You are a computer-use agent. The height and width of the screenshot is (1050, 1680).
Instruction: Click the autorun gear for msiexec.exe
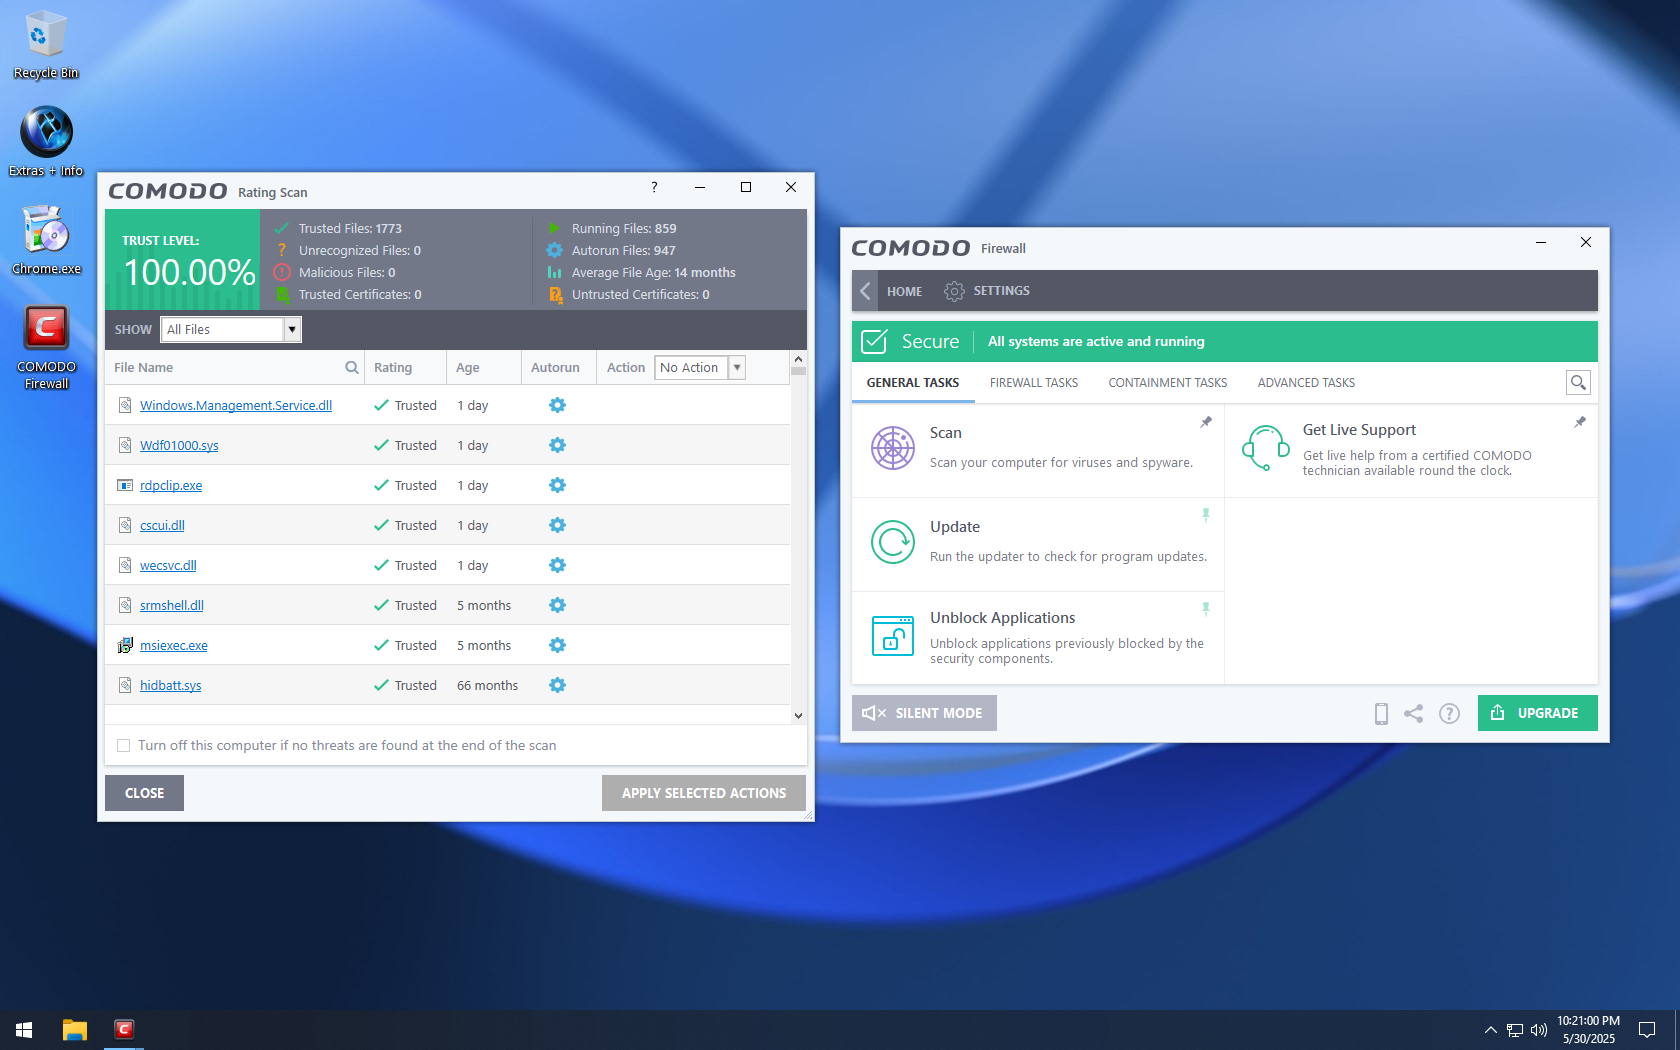[557, 645]
